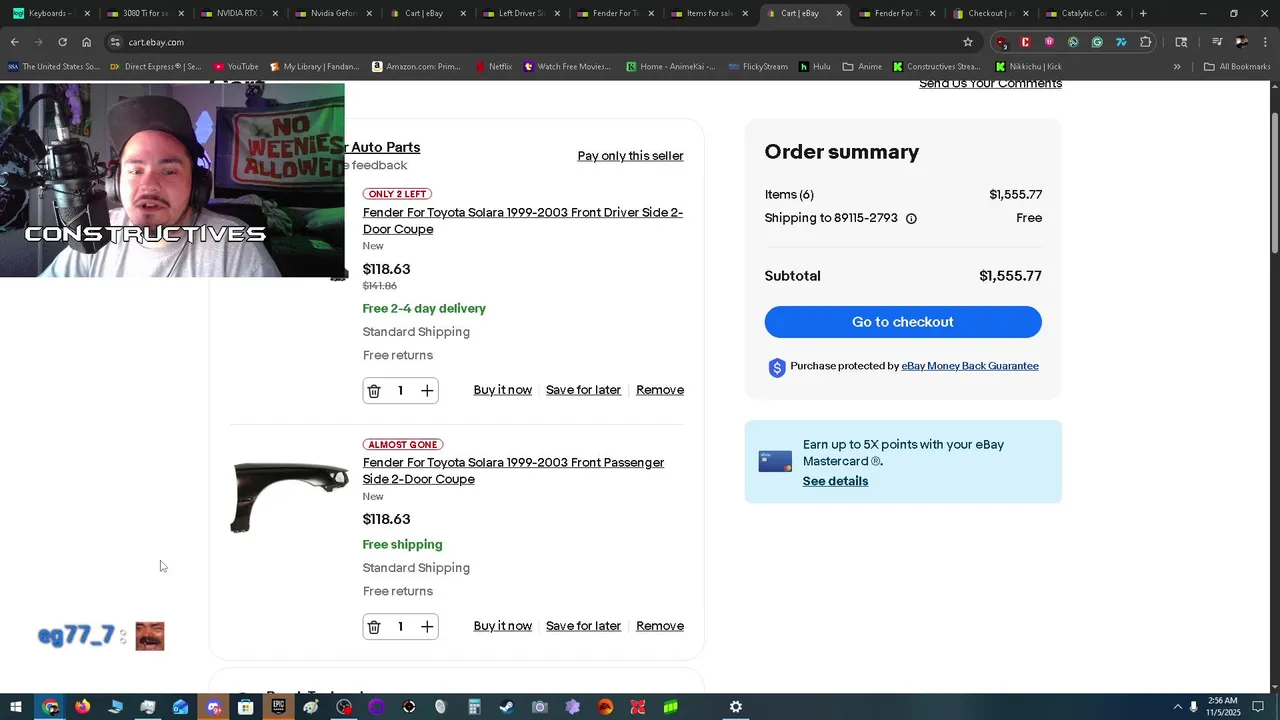The image size is (1280, 720).
Task: Open the All Bookmarks folder
Action: tap(1237, 67)
